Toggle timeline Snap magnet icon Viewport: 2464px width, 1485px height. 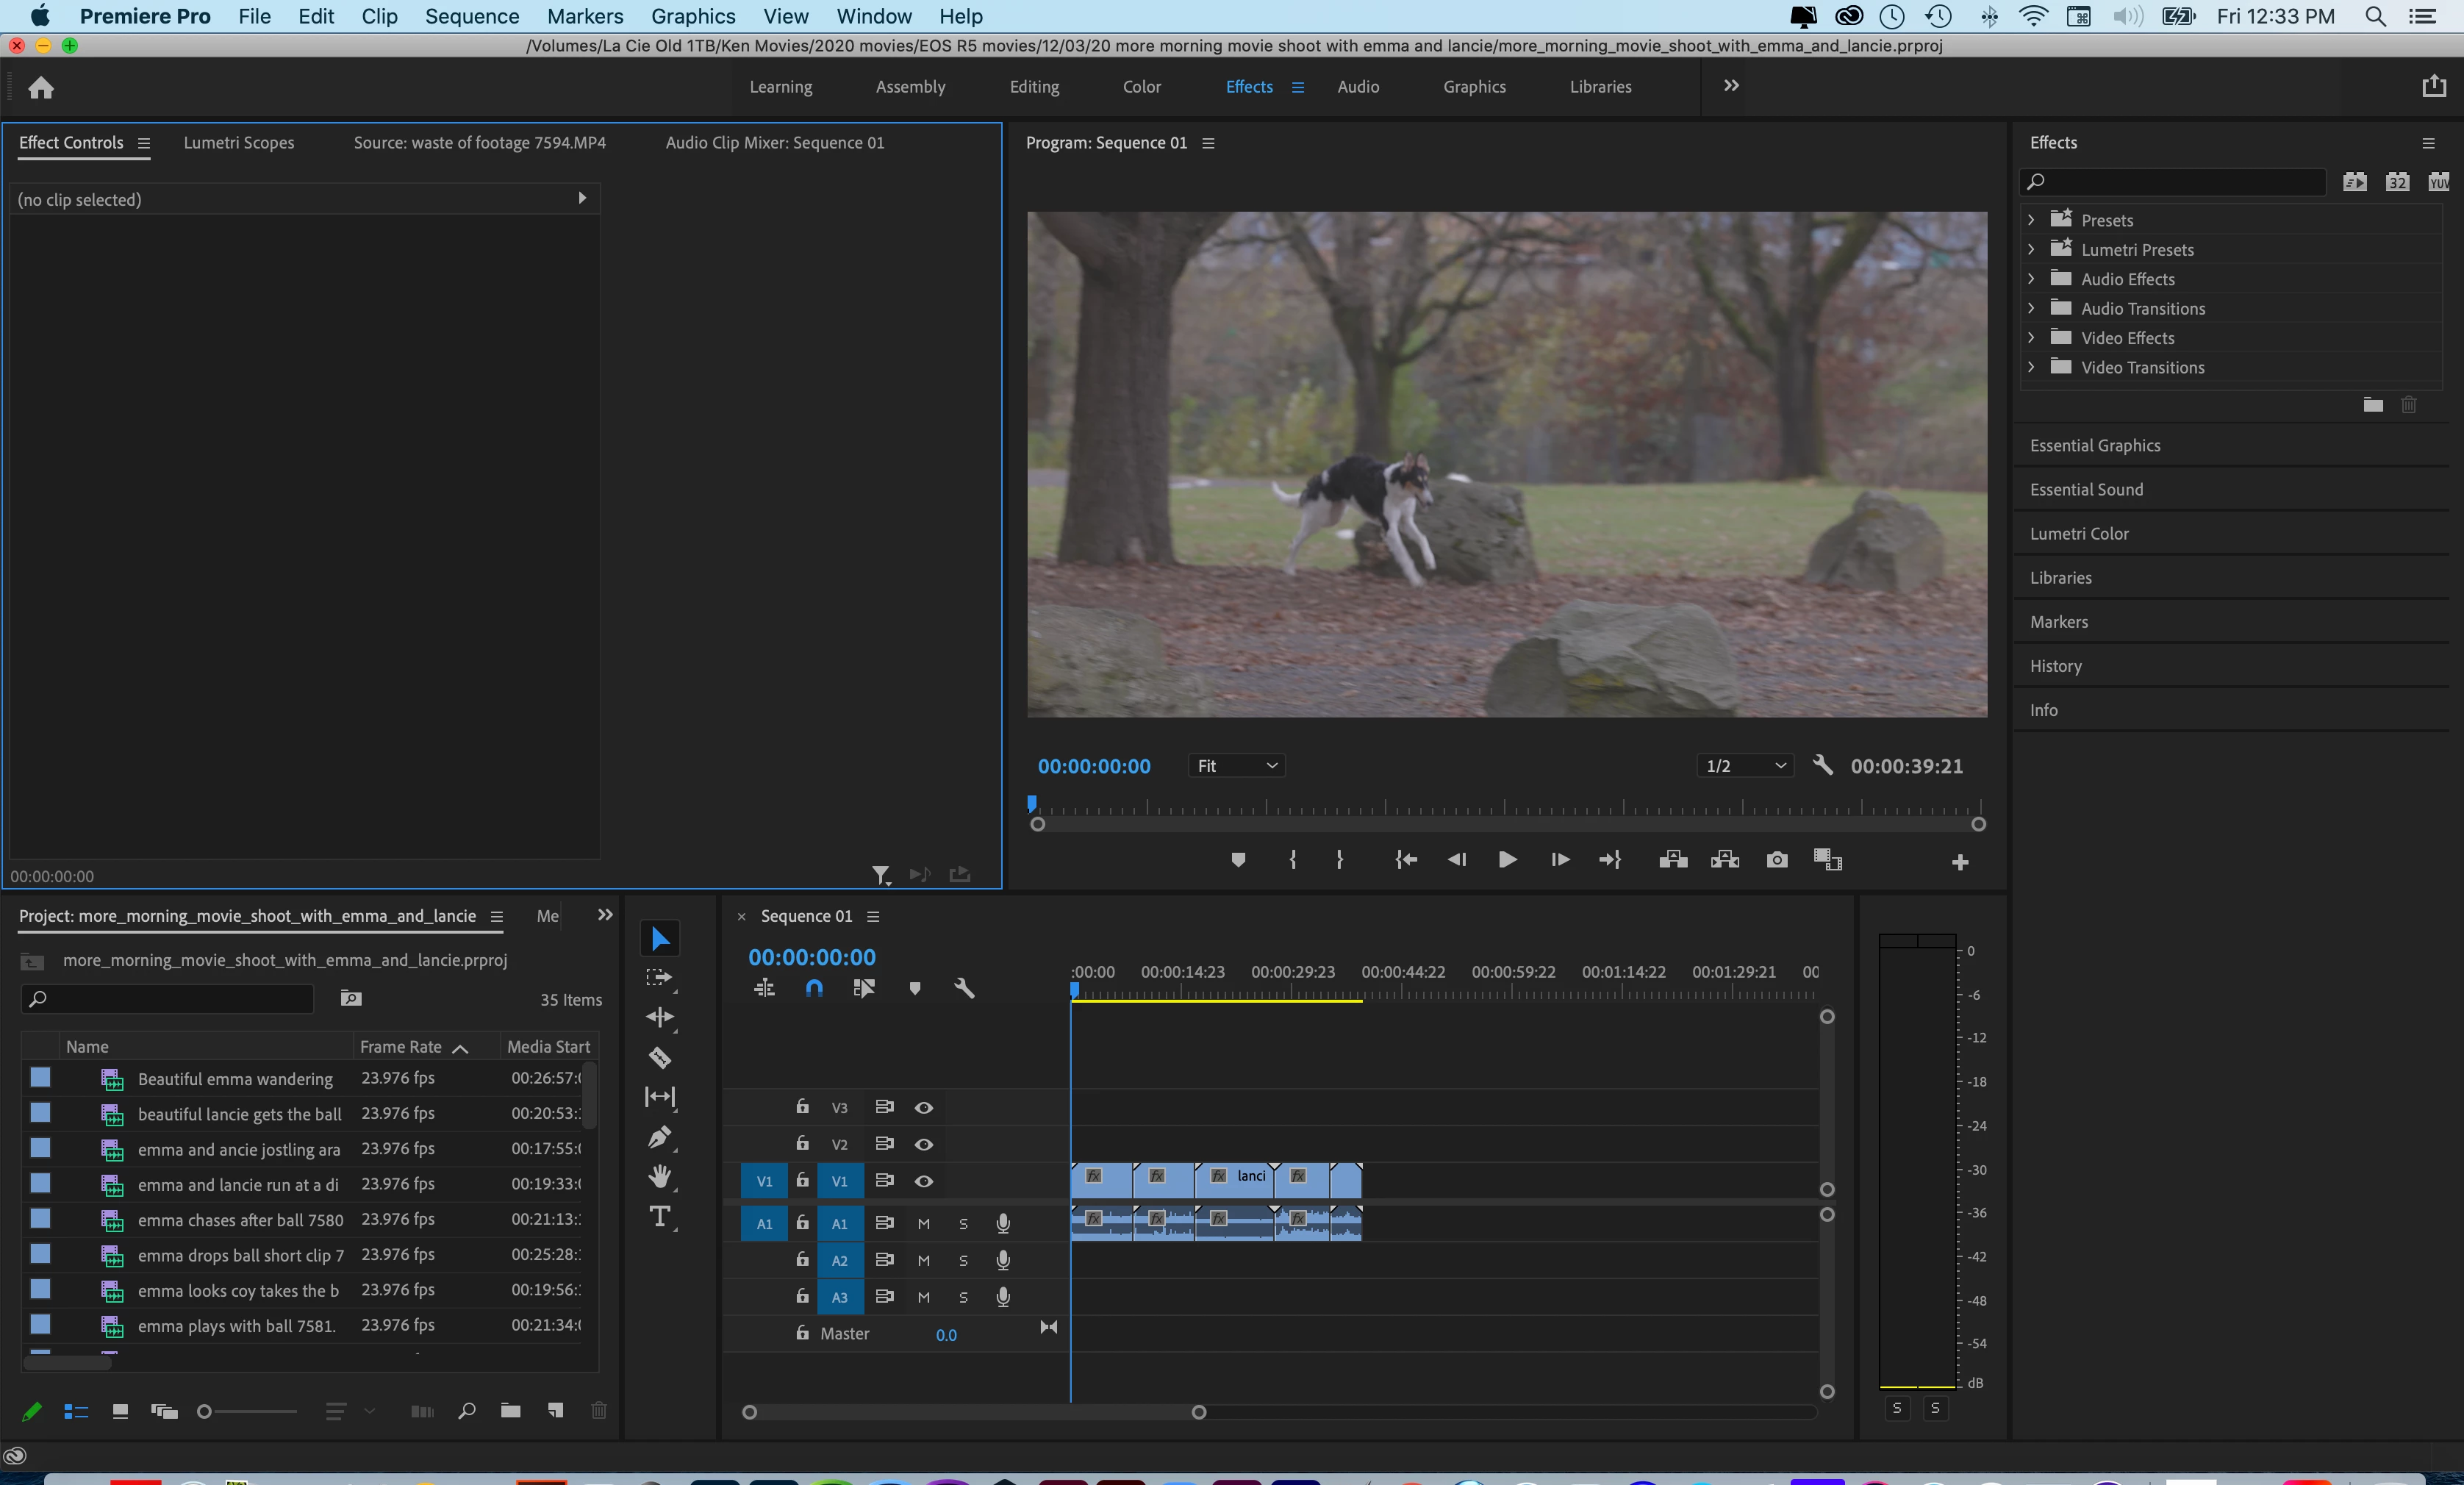[814, 988]
